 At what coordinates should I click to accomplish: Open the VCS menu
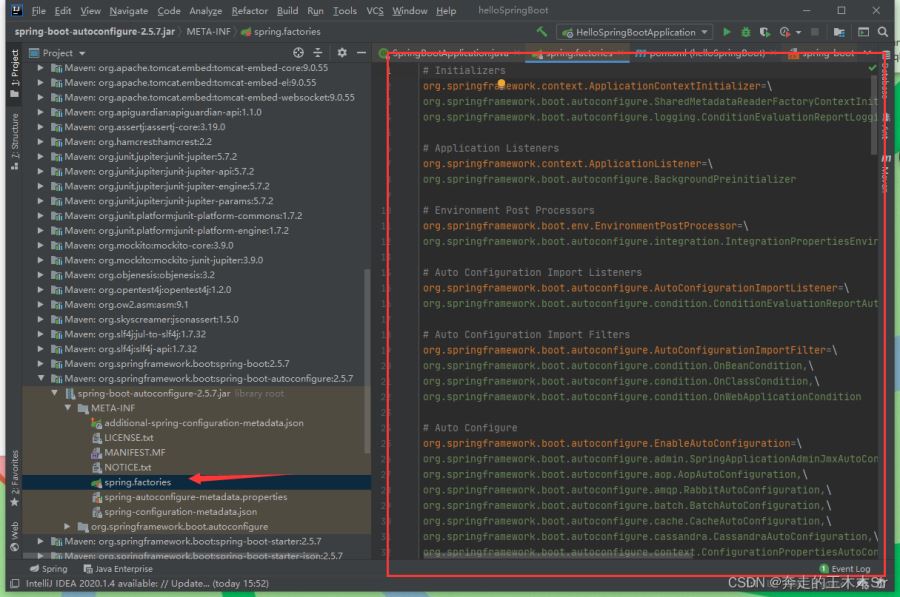pyautogui.click(x=375, y=10)
